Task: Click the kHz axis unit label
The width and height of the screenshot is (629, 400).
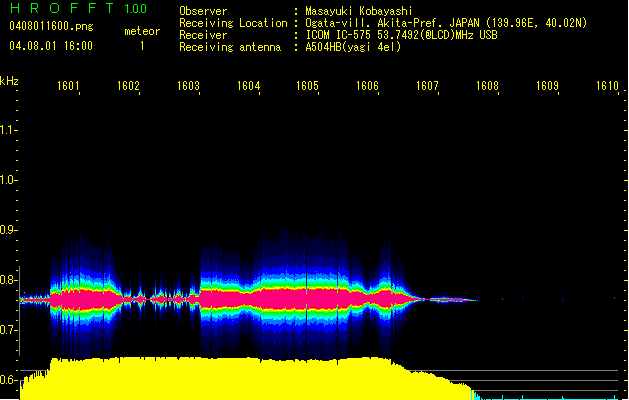Action: [9, 81]
